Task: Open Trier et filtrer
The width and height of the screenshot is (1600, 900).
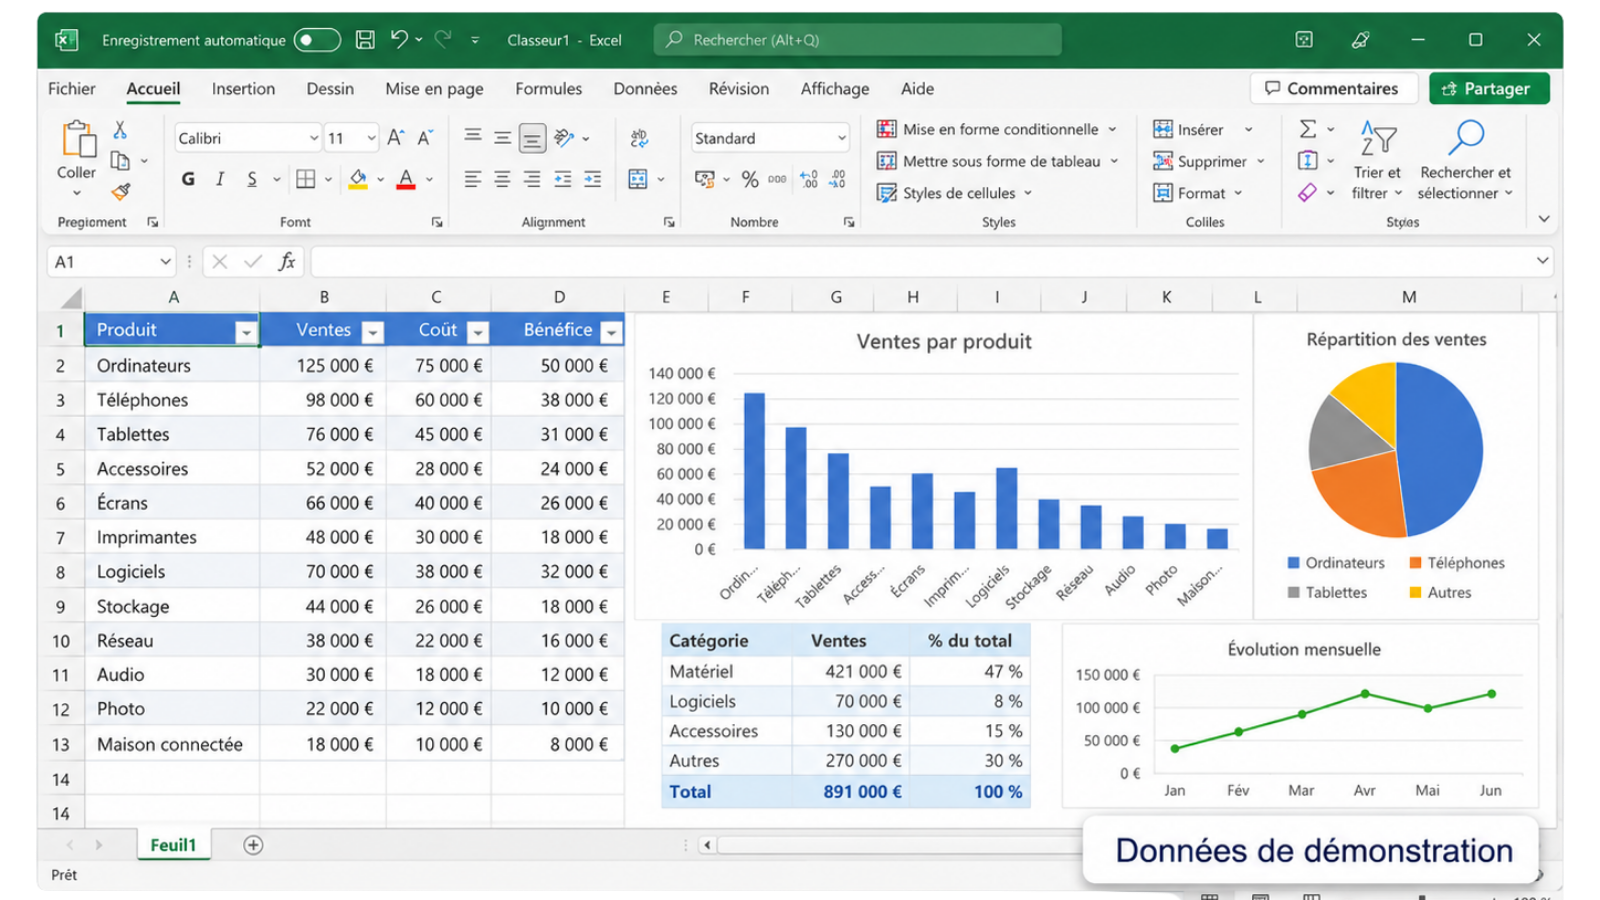Action: 1378,160
